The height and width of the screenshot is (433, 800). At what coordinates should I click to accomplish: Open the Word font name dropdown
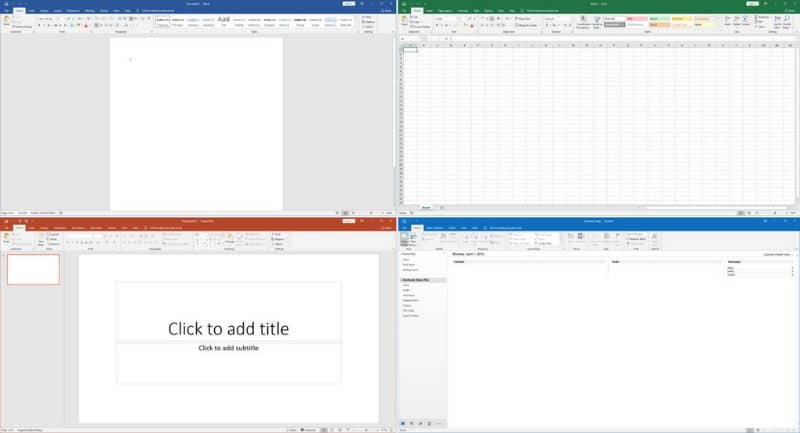49,19
